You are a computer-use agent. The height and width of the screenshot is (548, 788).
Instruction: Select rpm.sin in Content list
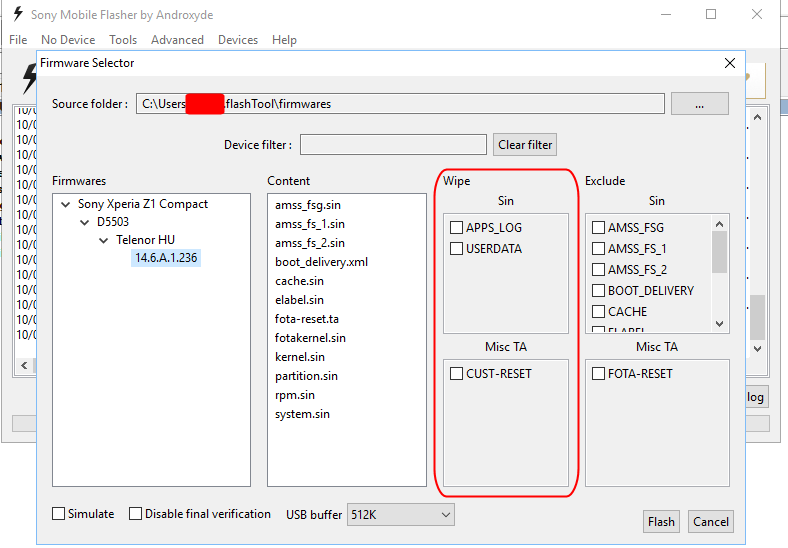pyautogui.click(x=294, y=395)
